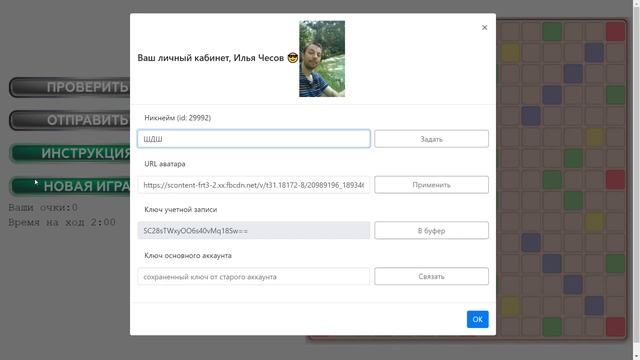Click the user avatar photo
This screenshot has height=360, width=640.
(322, 59)
